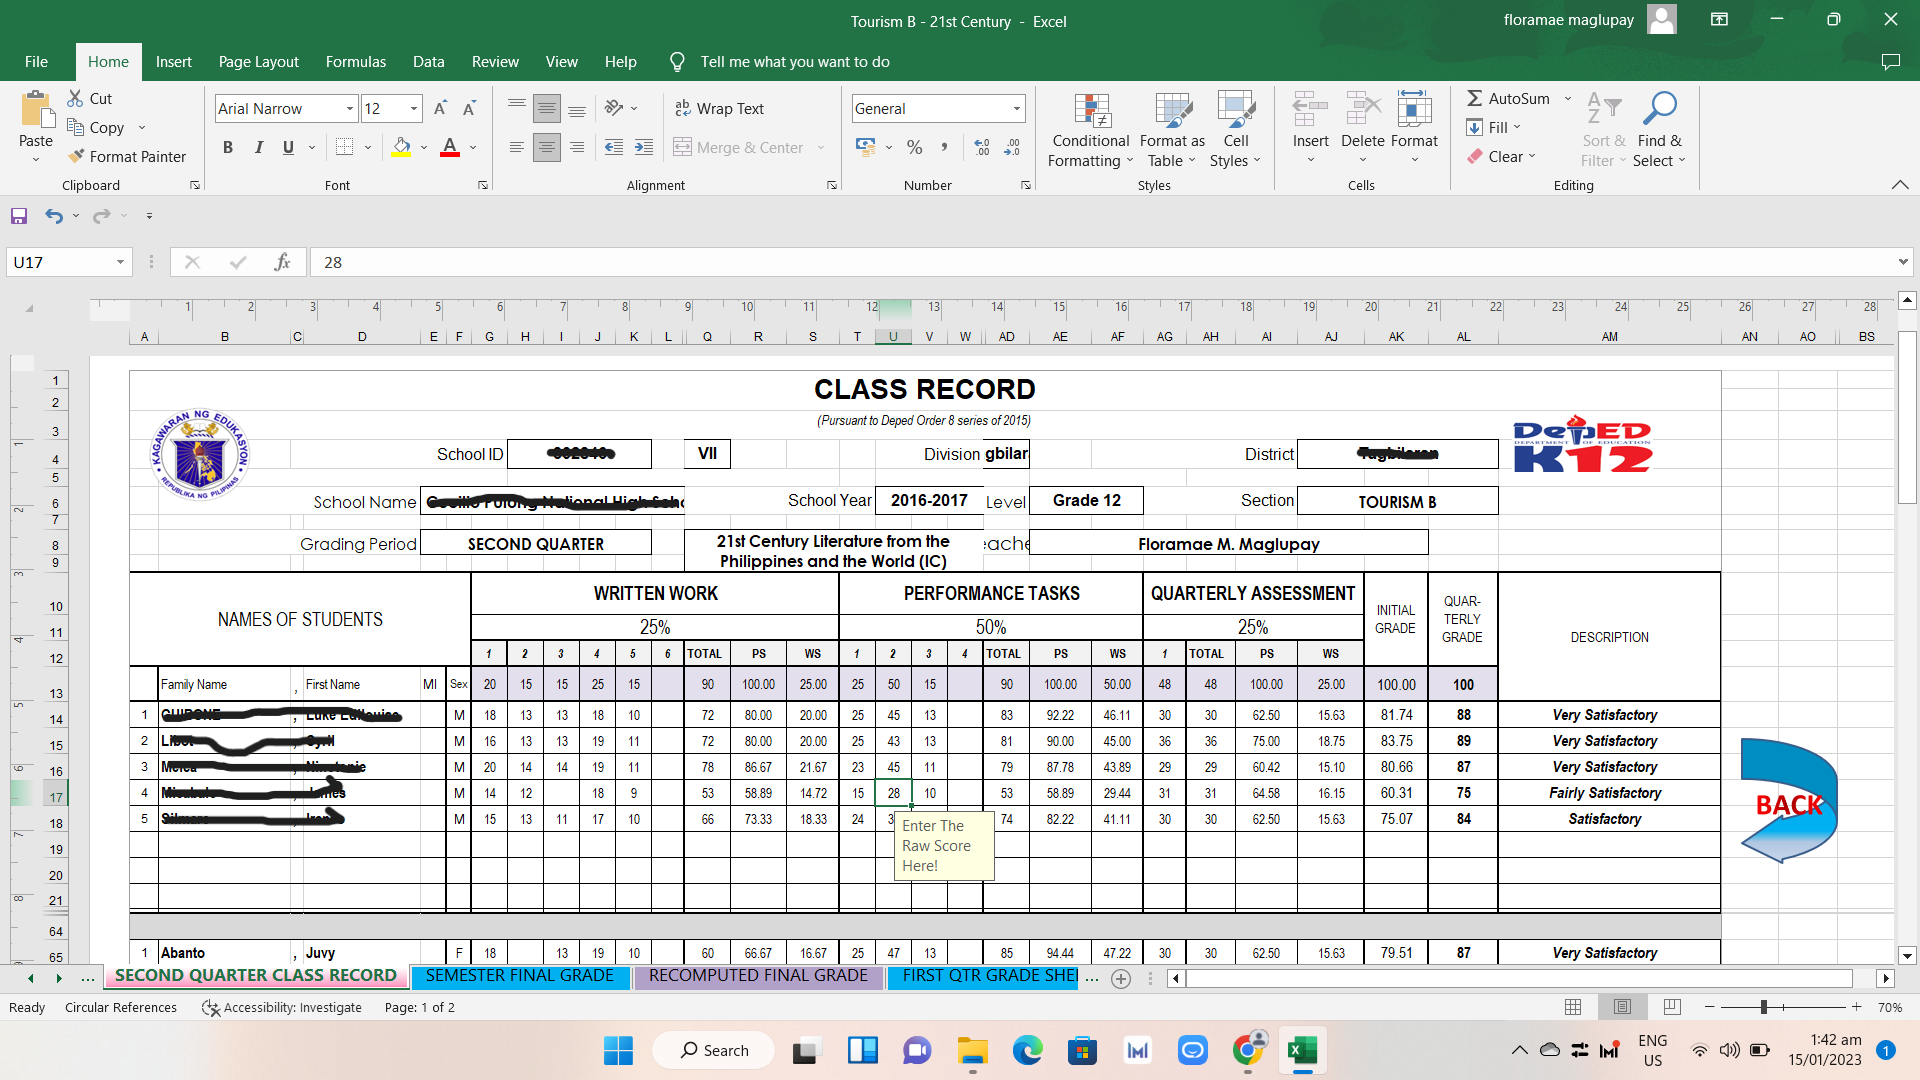Switch to SEMESTER FINAL GRADE sheet
The image size is (1920, 1080).
tap(519, 976)
